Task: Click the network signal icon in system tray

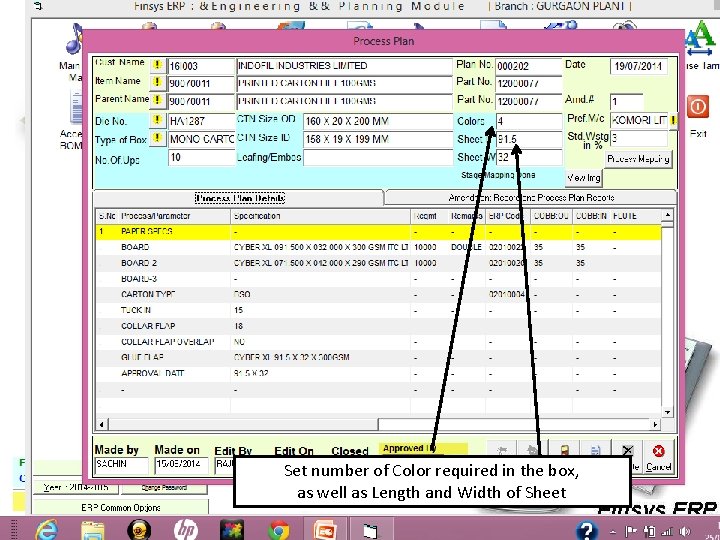Action: coord(667,531)
